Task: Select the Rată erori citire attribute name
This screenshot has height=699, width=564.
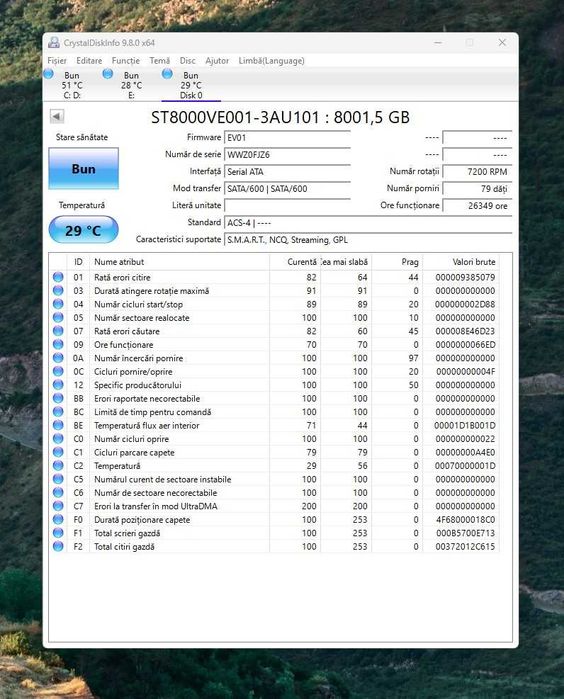Action: (x=122, y=277)
